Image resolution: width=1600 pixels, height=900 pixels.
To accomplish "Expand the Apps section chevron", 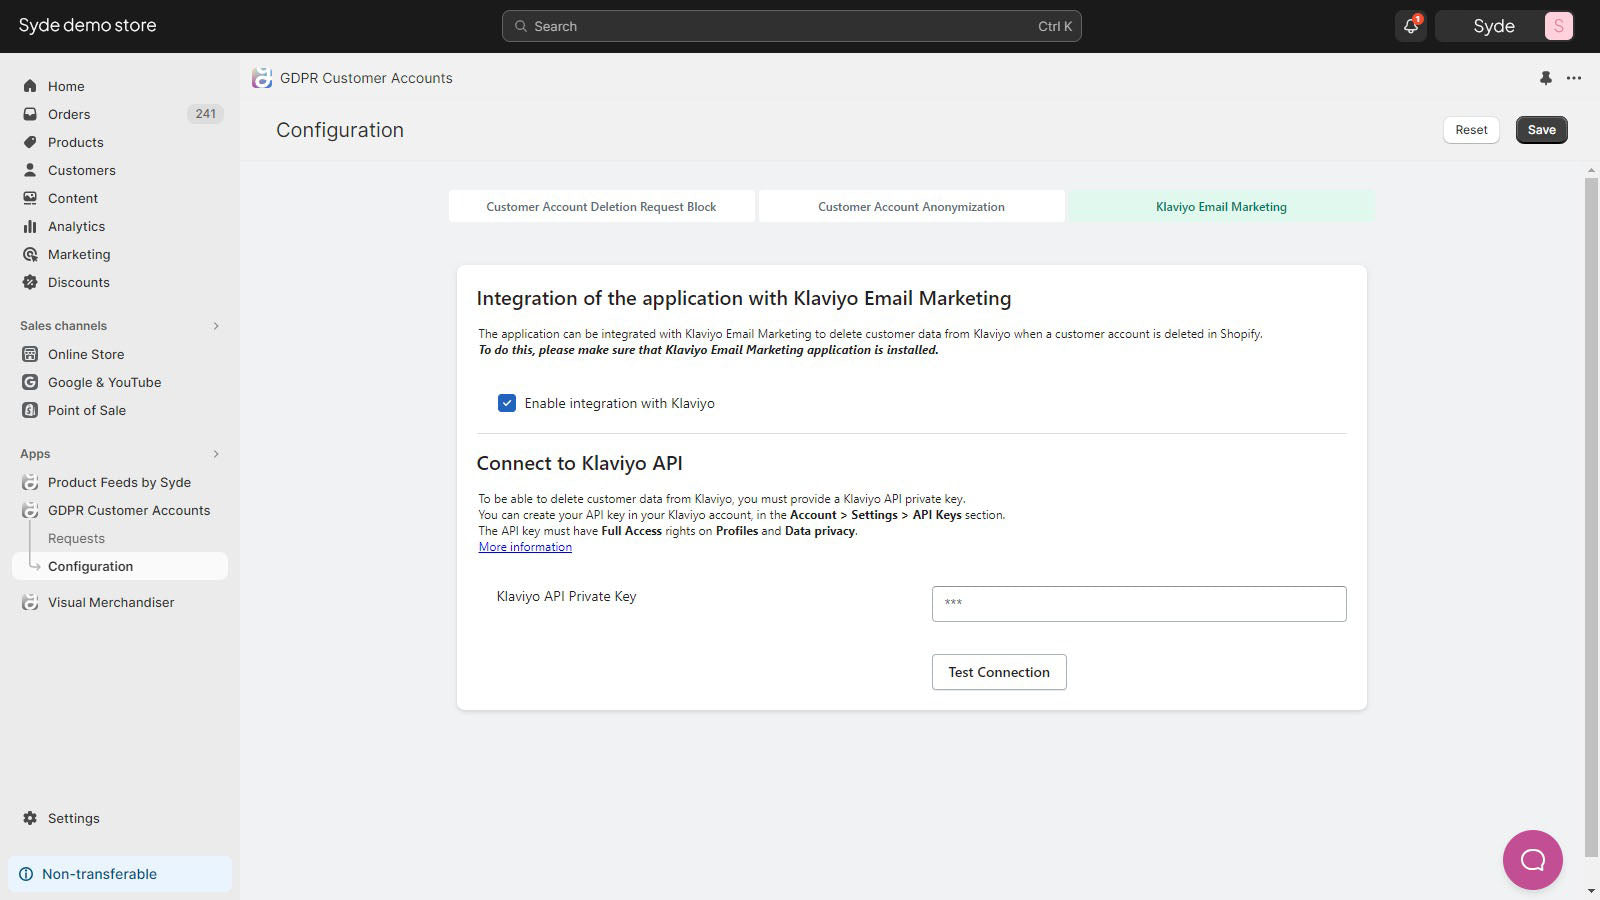I will pos(216,454).
